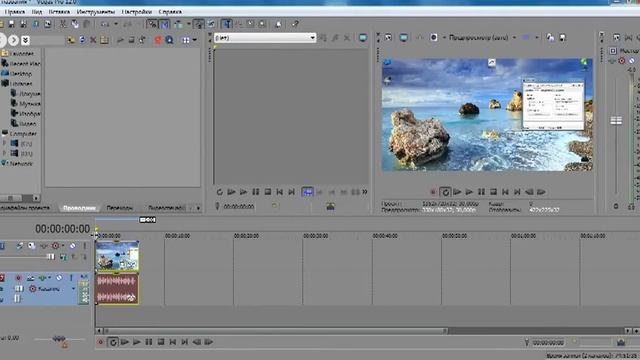The height and width of the screenshot is (360, 640).
Task: Select the Envelope Edit tool
Action: [238, 24]
